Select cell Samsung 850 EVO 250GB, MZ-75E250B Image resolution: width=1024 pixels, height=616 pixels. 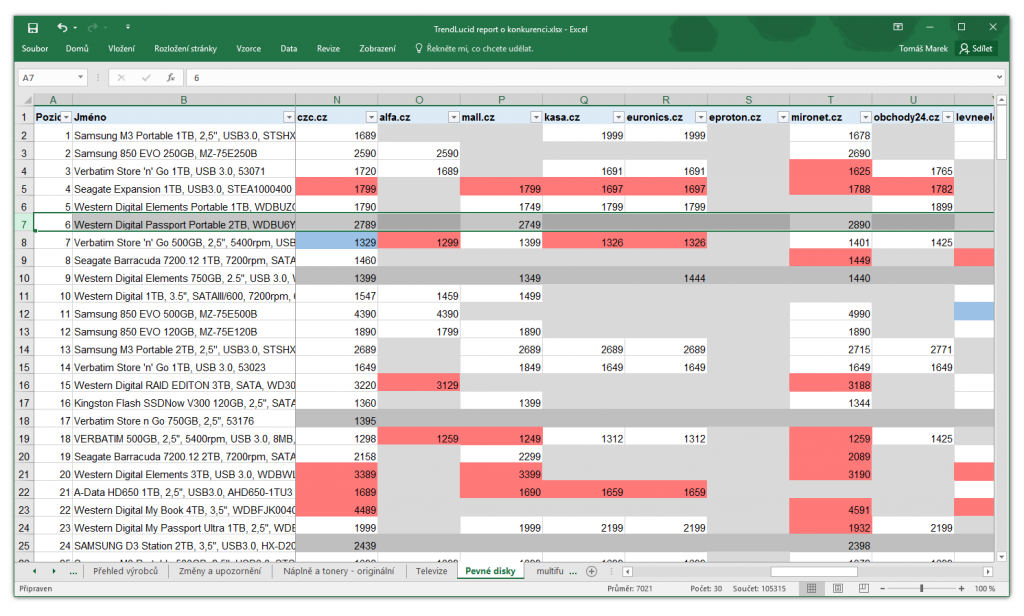click(184, 153)
